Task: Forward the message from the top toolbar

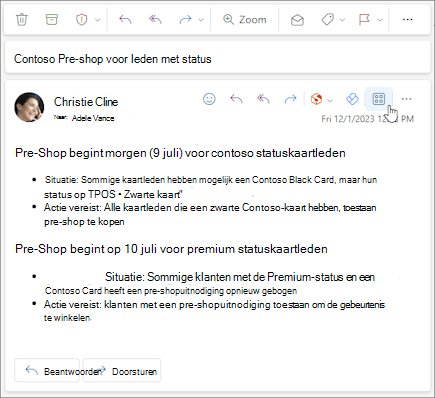Action: 185,20
